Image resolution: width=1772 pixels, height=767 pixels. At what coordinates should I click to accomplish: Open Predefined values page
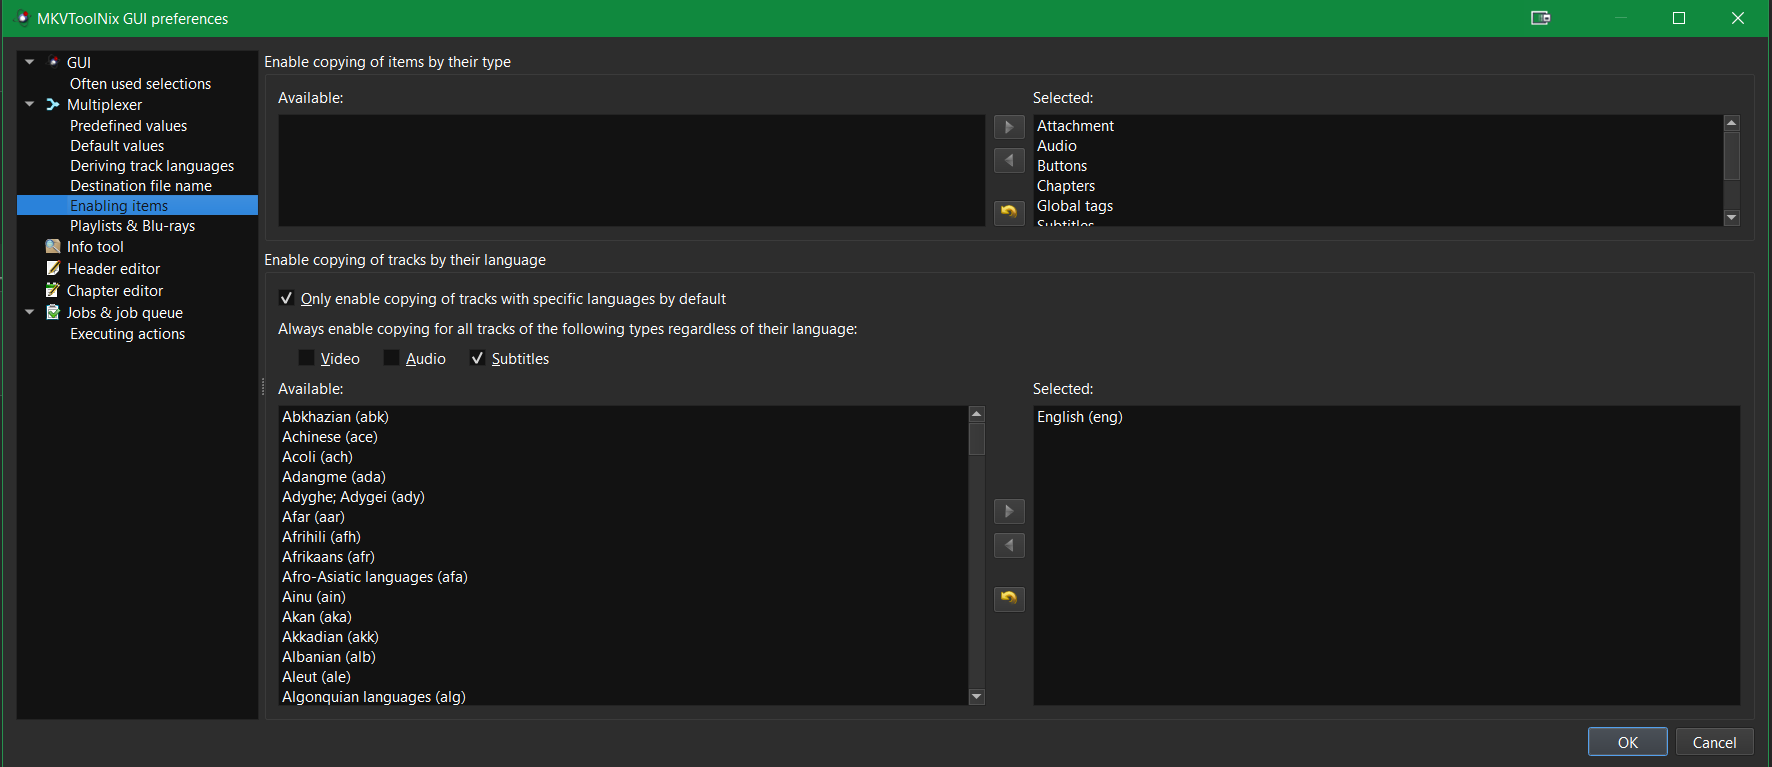[128, 126]
